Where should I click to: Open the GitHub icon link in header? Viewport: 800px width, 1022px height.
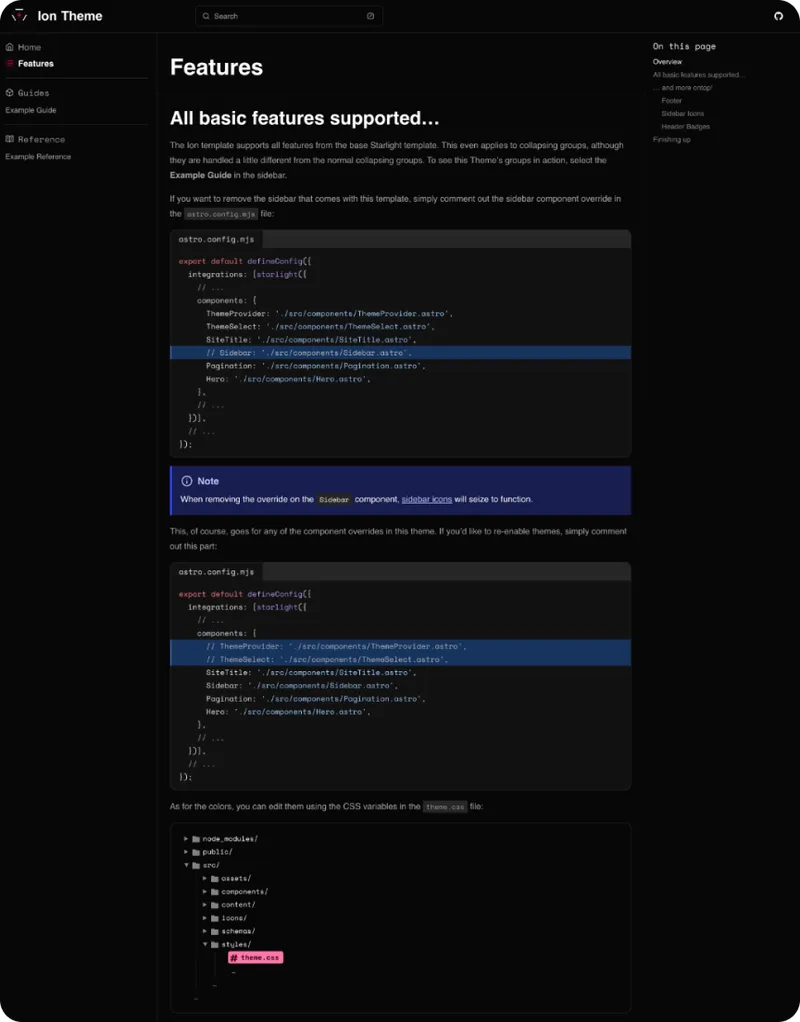pos(779,16)
